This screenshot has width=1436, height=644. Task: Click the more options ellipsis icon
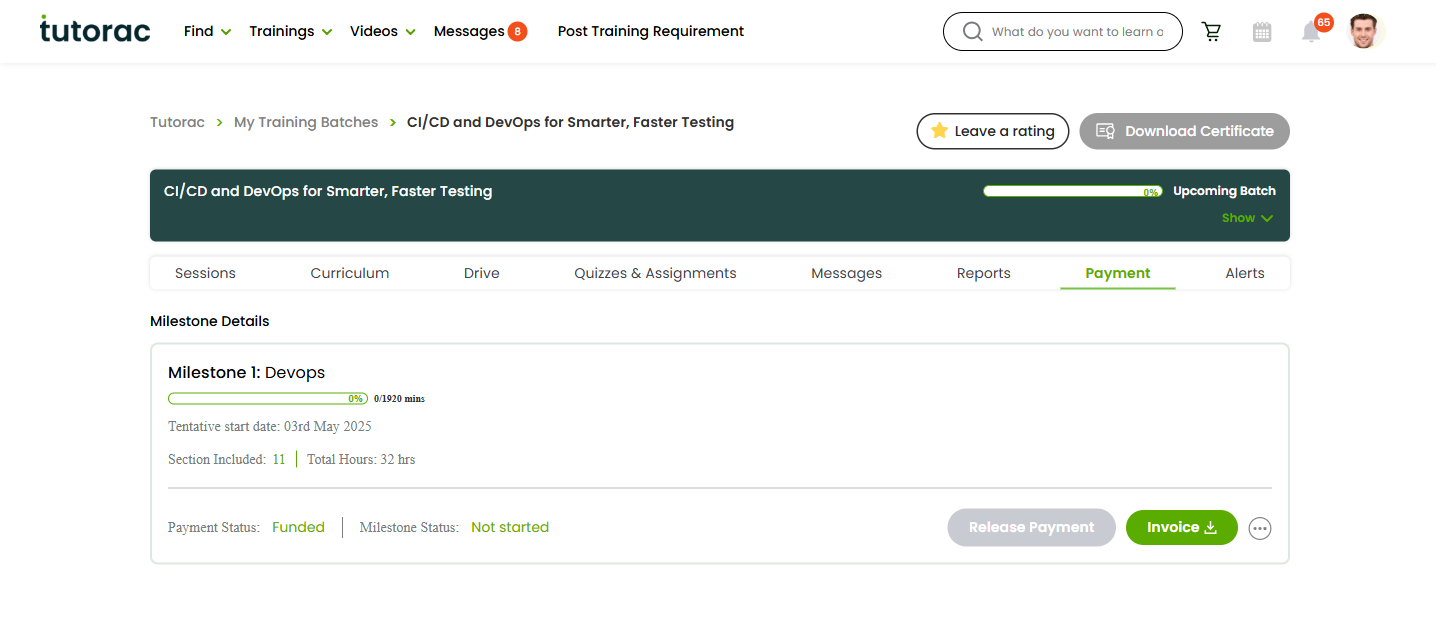pyautogui.click(x=1260, y=528)
